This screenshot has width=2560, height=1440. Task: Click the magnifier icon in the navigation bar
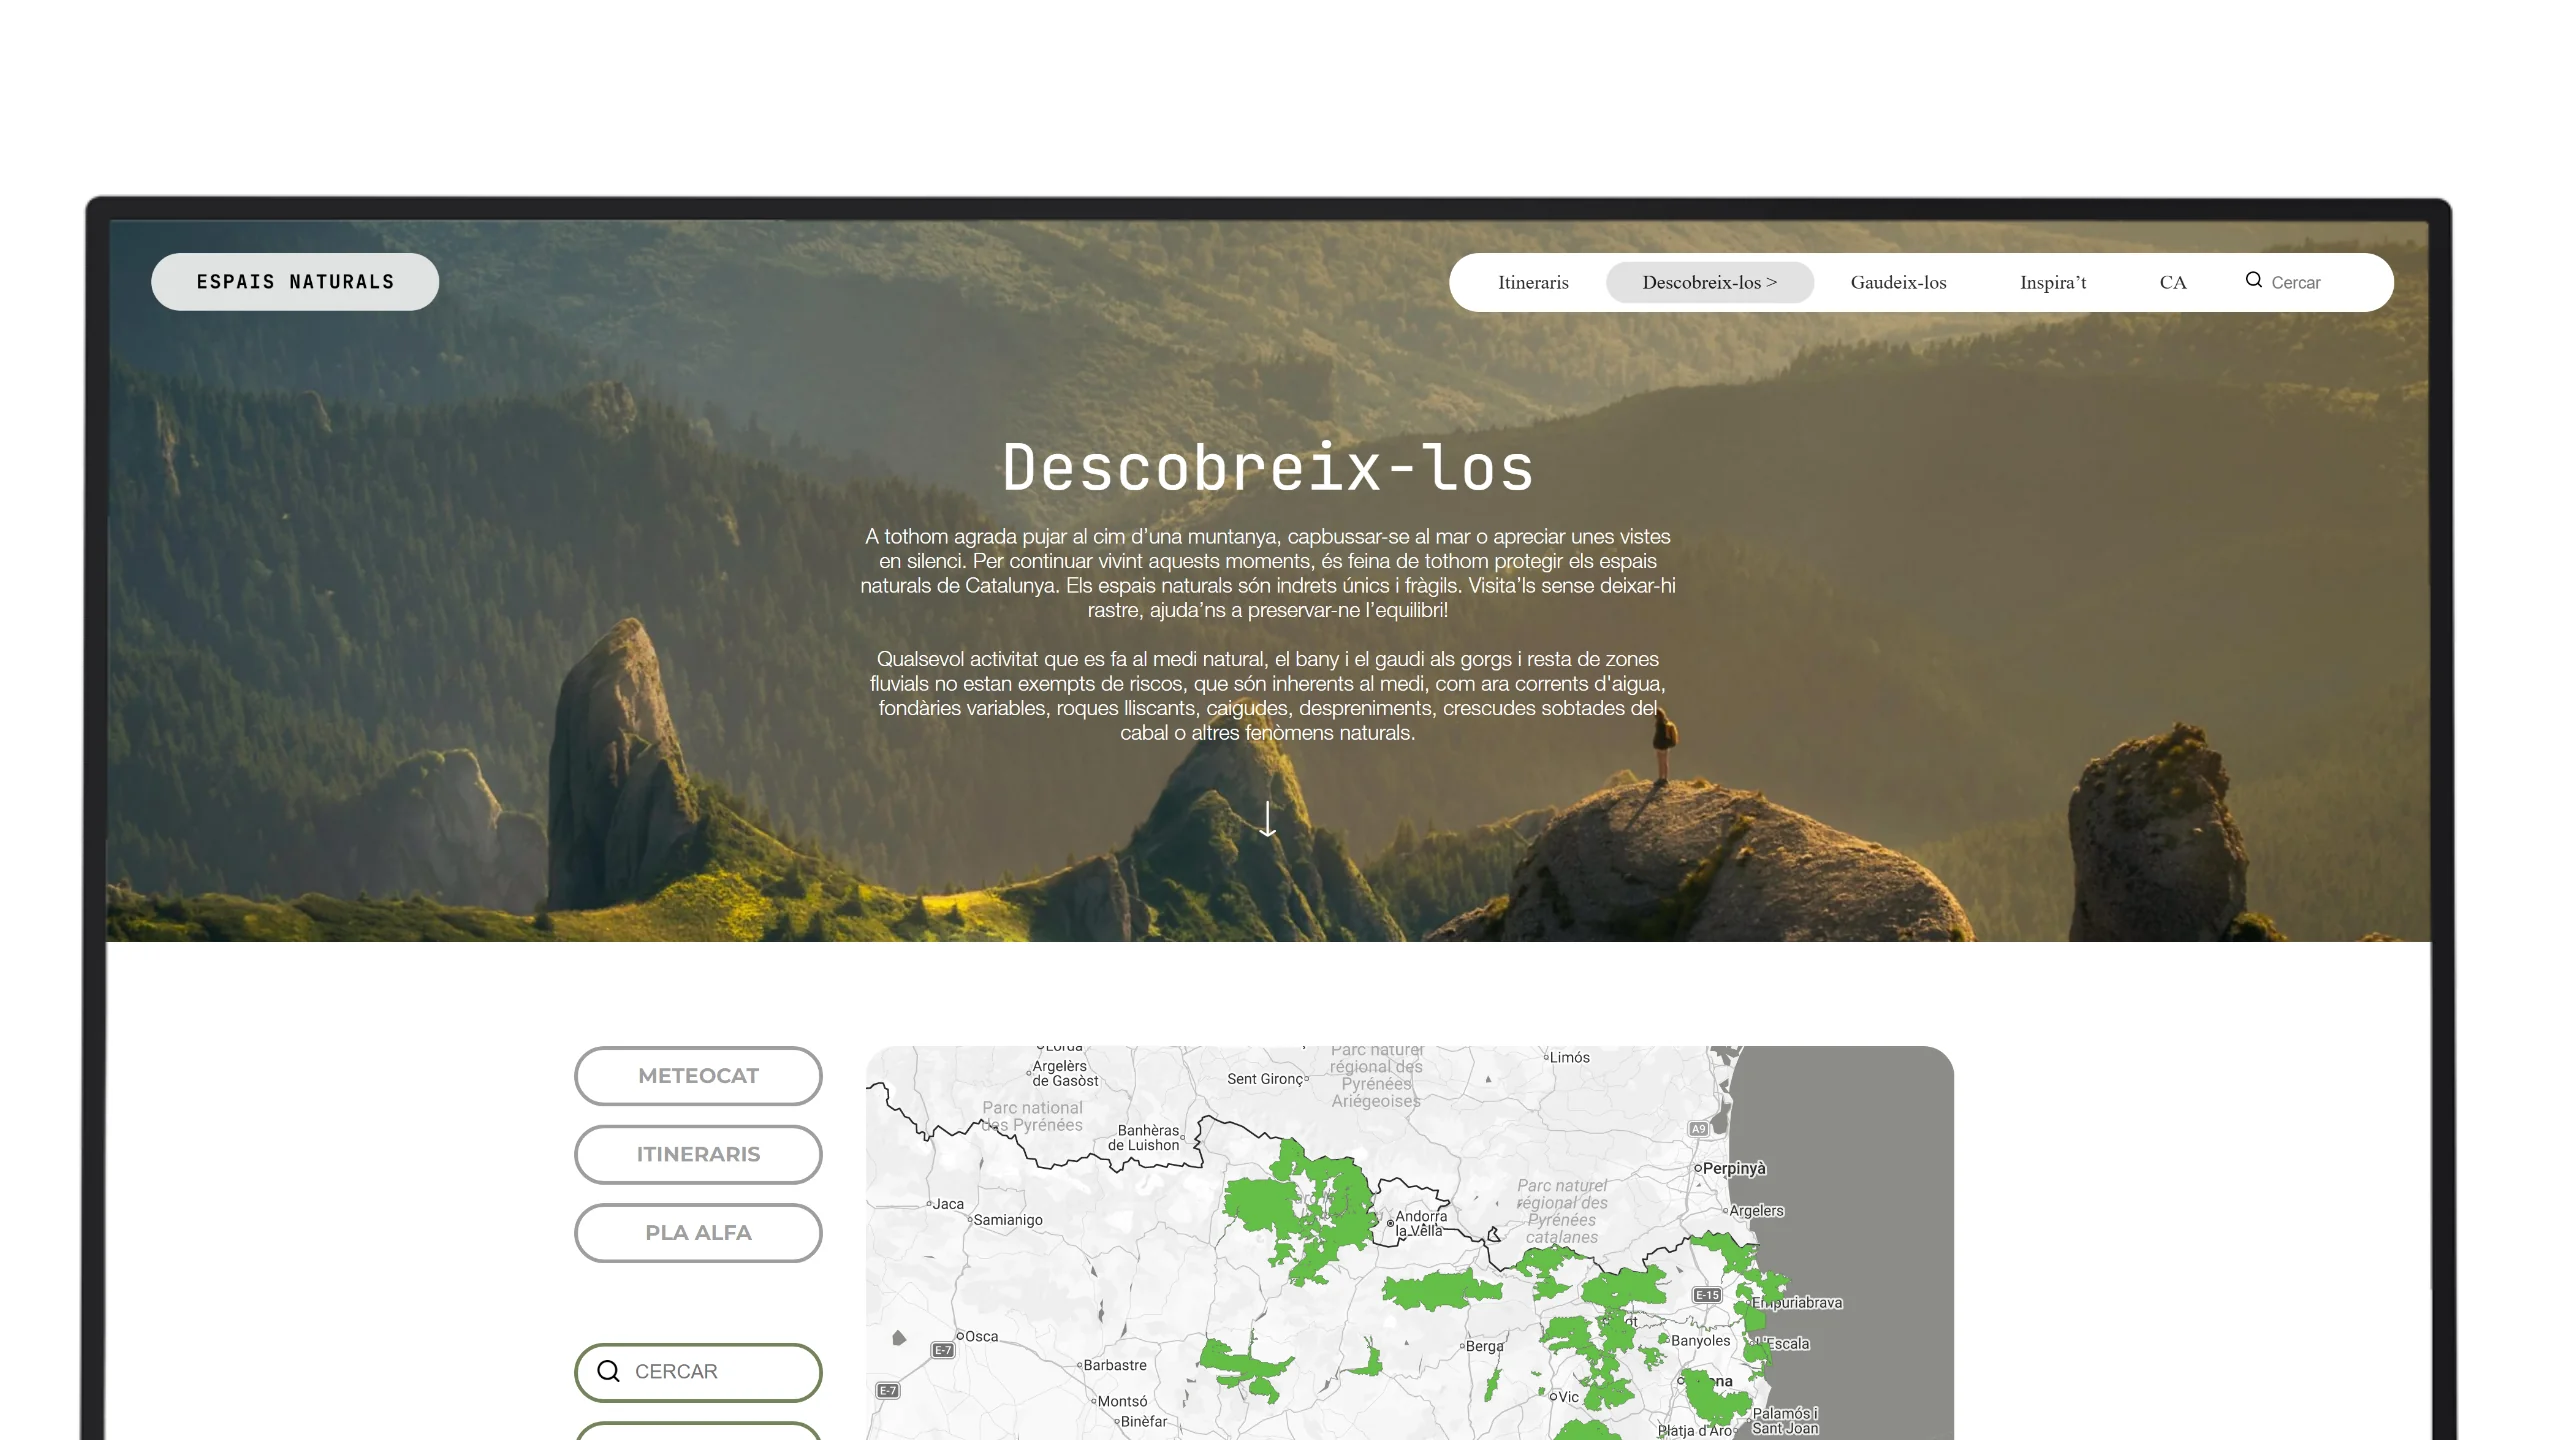tap(2254, 280)
